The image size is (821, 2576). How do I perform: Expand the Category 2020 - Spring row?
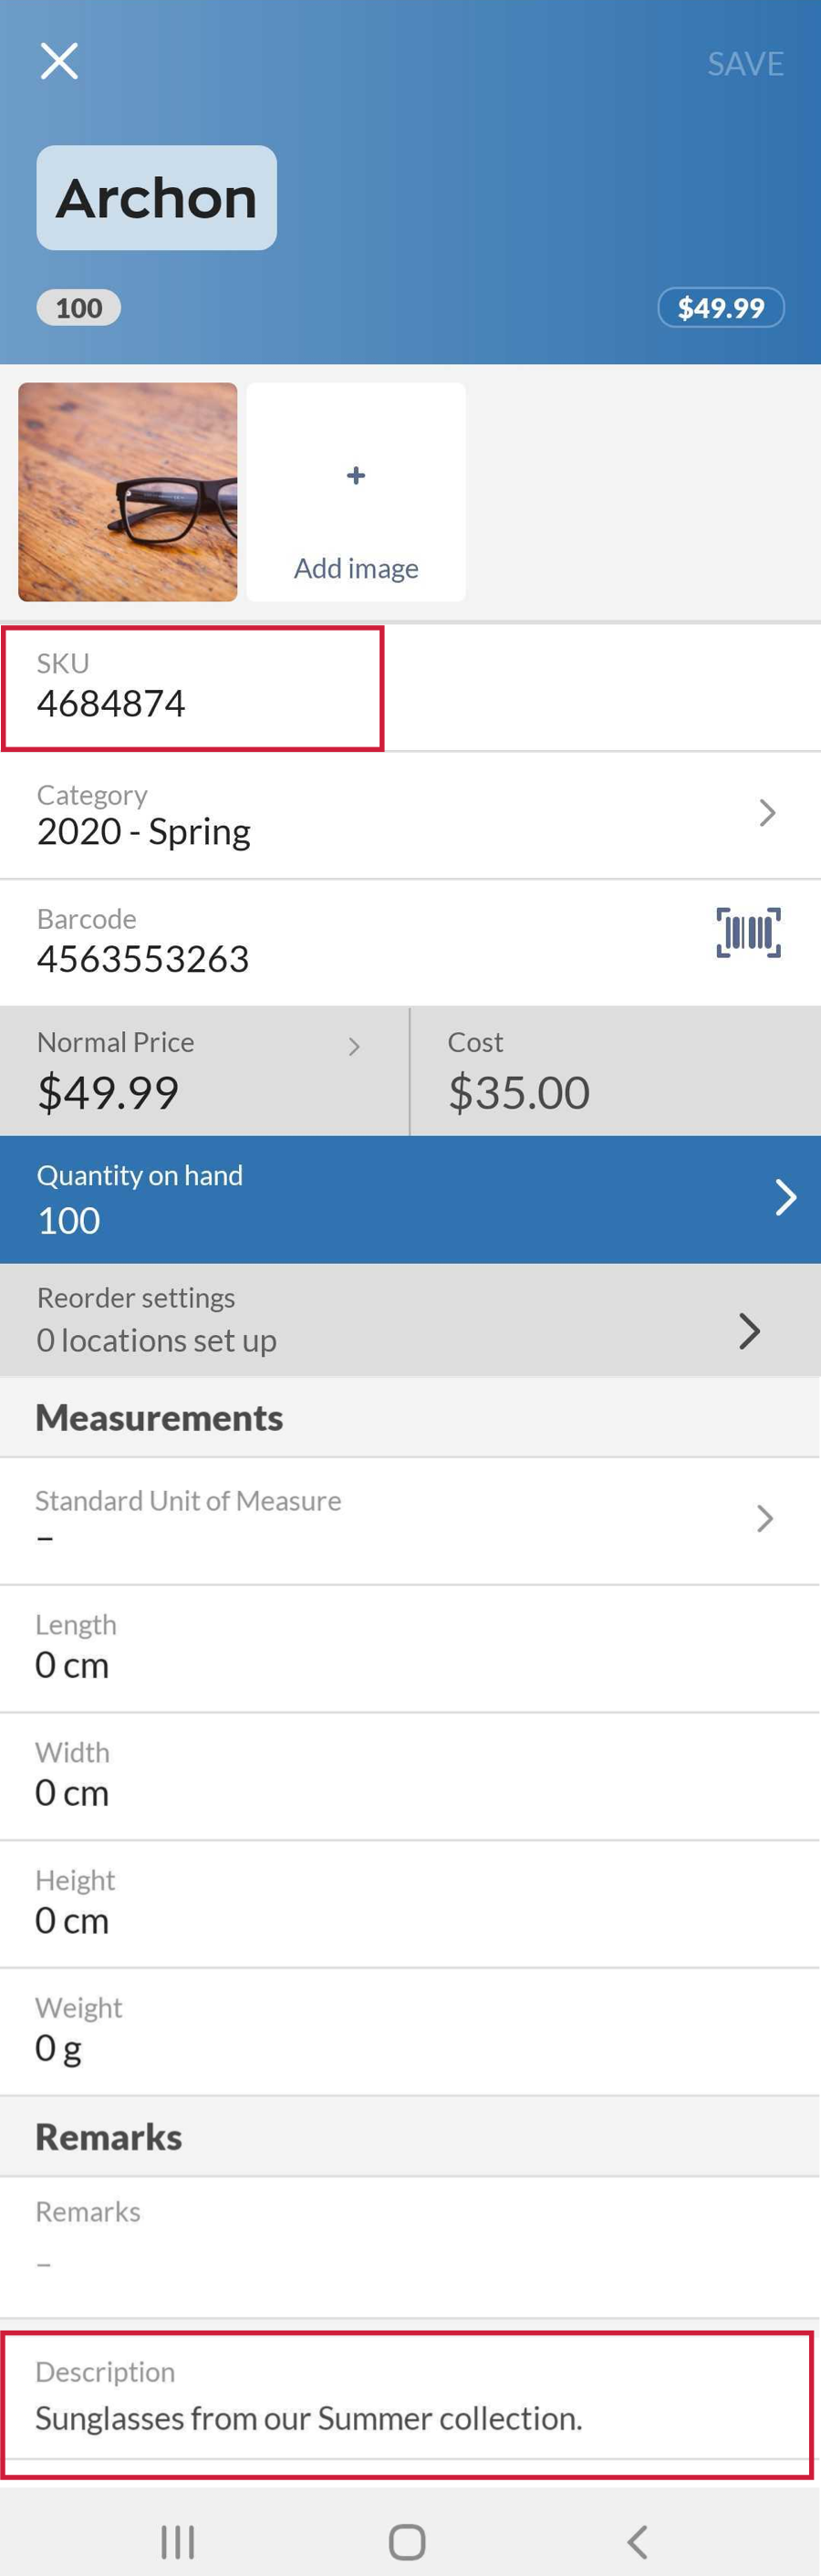point(410,815)
